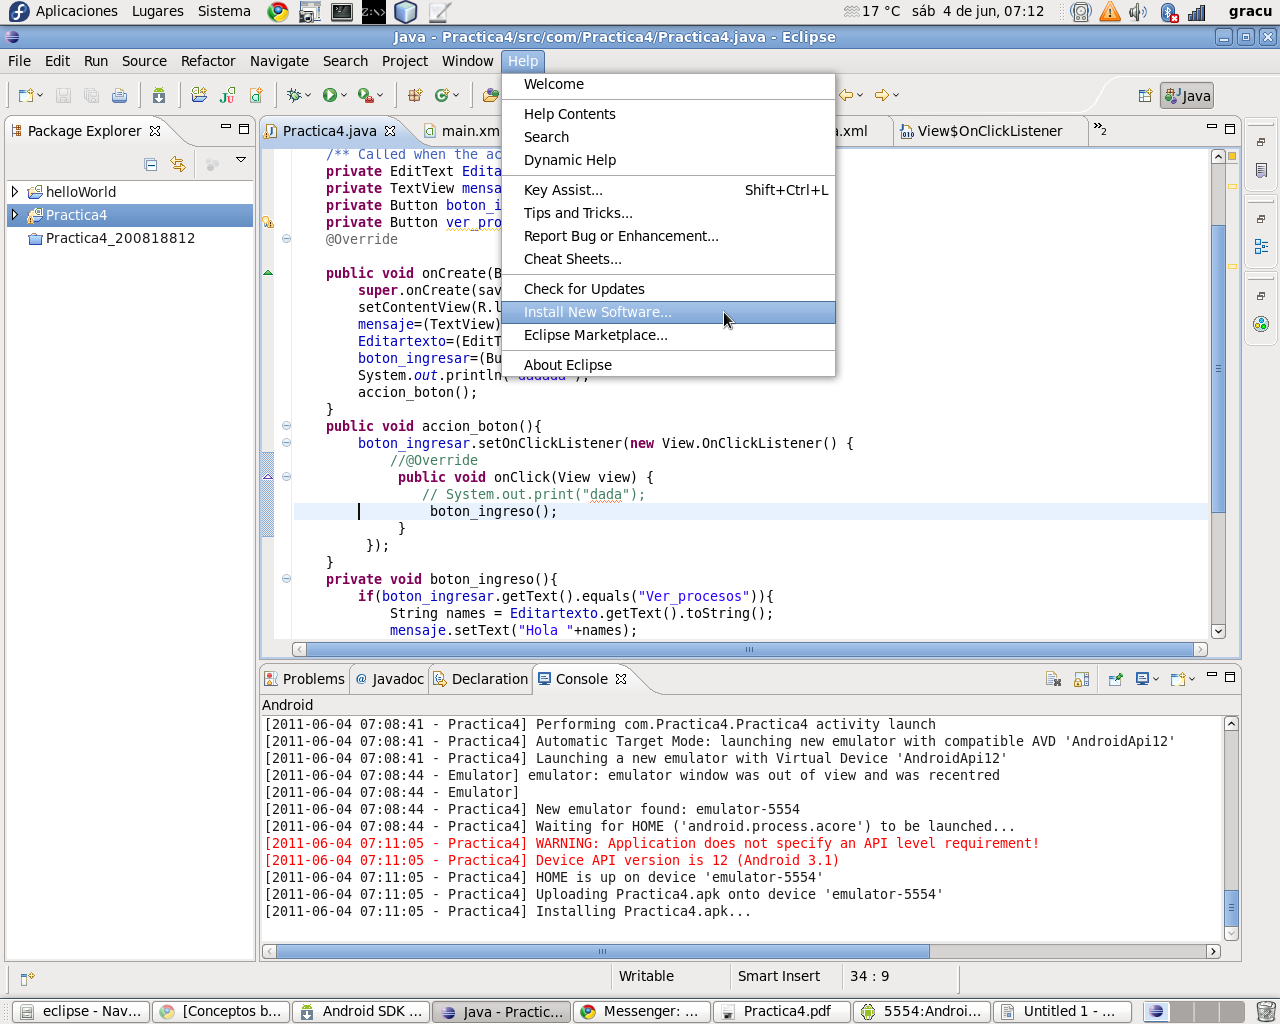The image size is (1280, 1024).
Task: Minimize the Package Explorer view
Action: [226, 128]
